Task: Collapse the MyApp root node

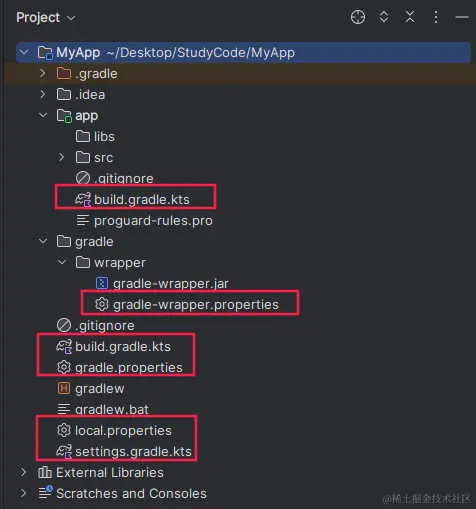Action: tap(24, 52)
